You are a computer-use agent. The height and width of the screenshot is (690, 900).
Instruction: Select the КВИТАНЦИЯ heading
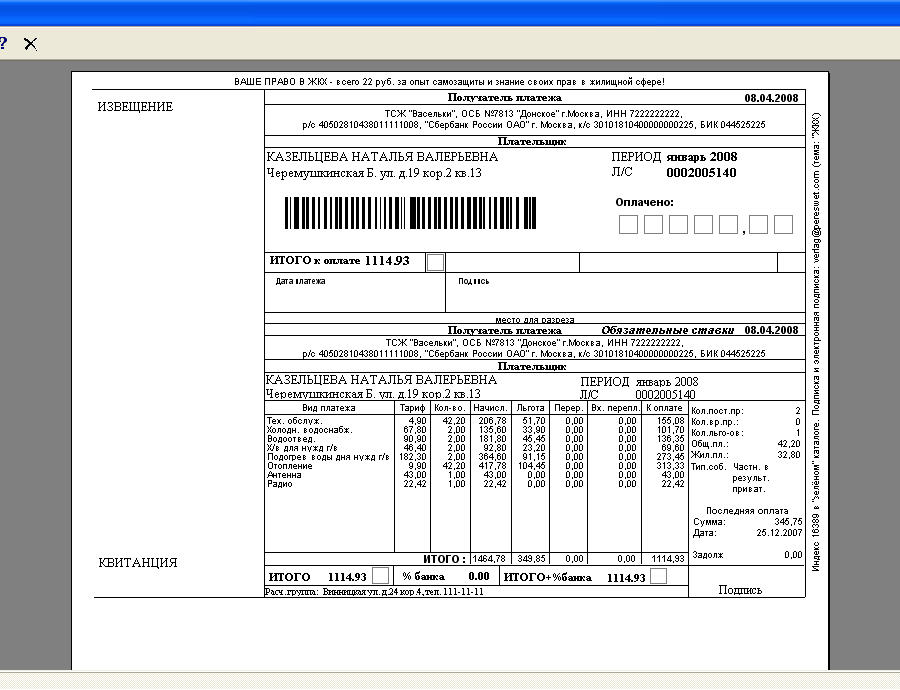coord(138,563)
